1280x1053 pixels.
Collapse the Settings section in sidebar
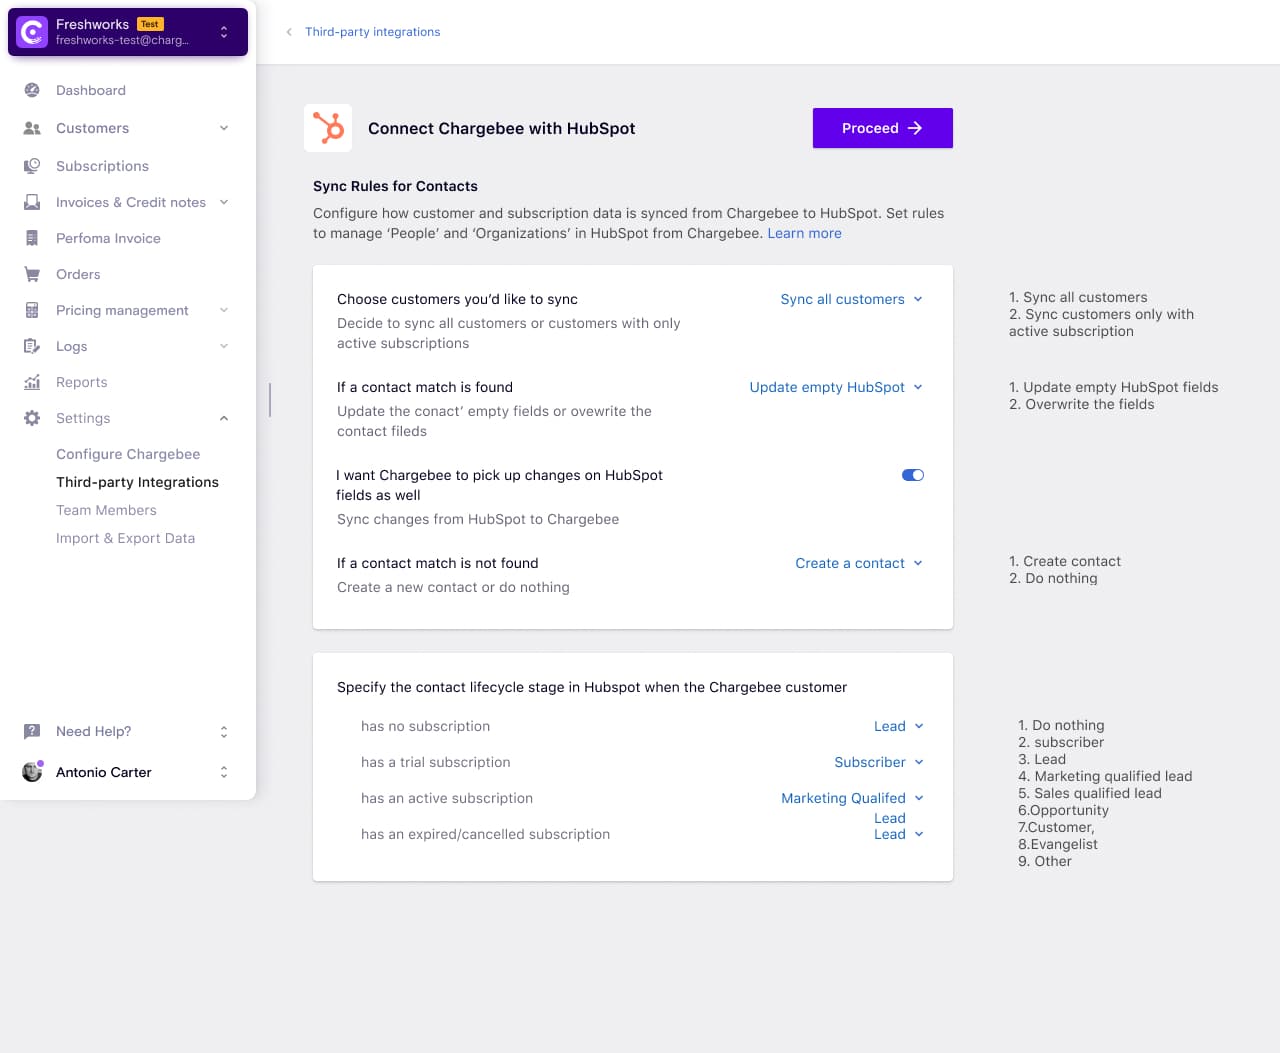pos(223,418)
